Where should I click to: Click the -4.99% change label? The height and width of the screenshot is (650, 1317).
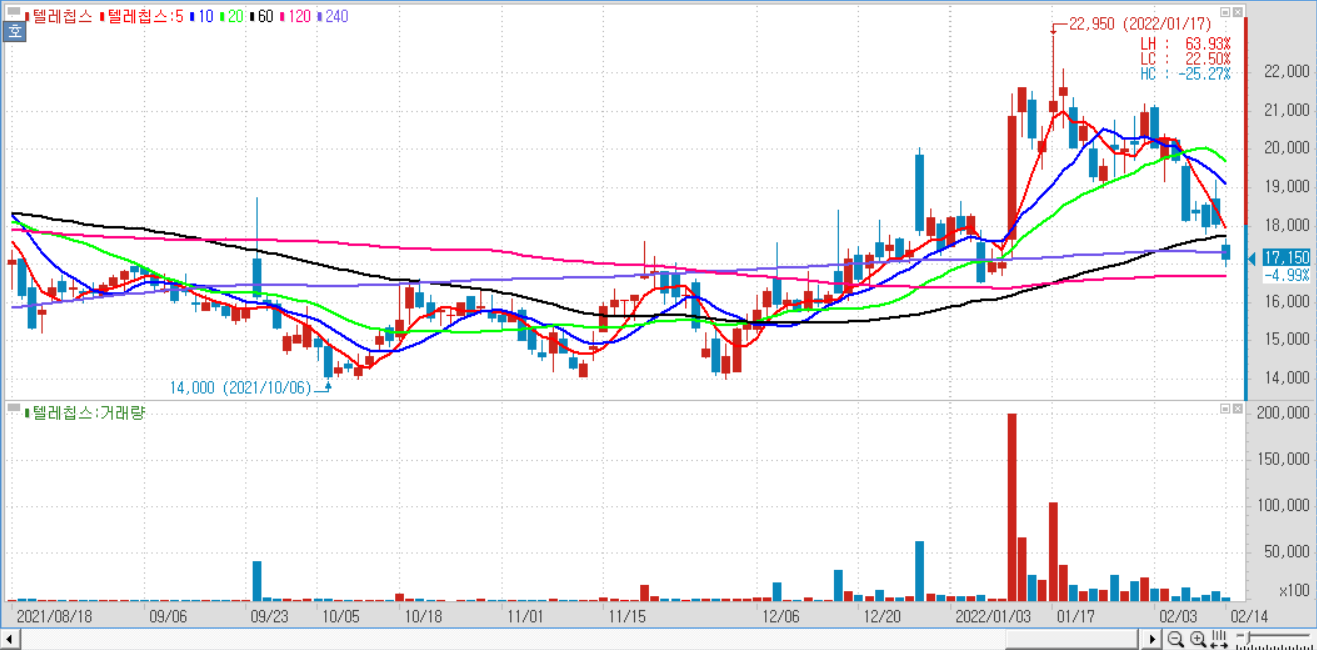(x=1287, y=274)
